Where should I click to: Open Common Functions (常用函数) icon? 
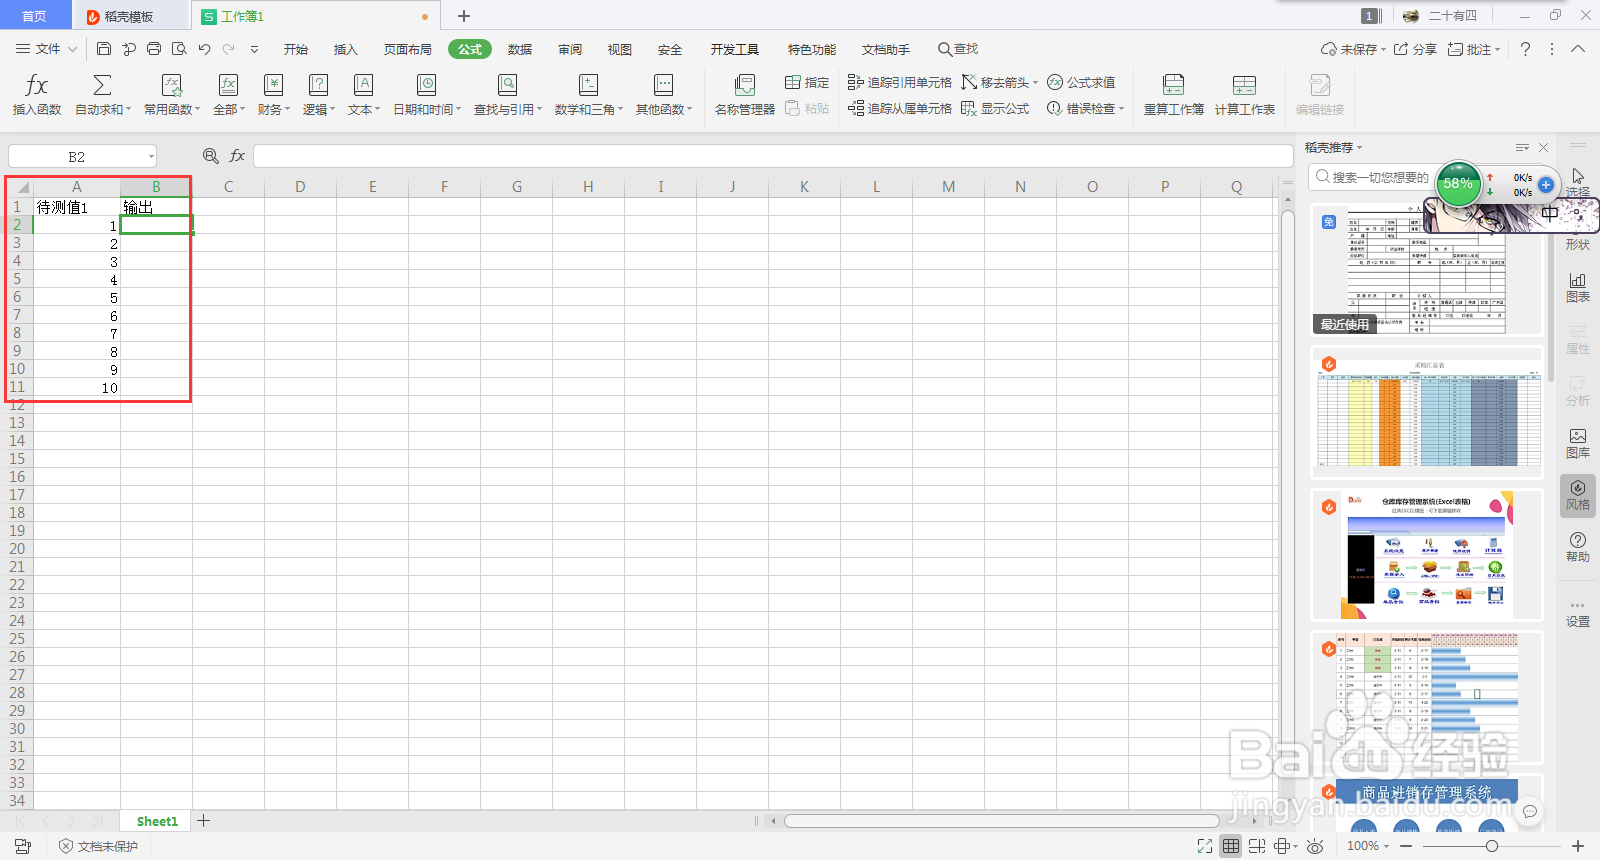pos(172,85)
